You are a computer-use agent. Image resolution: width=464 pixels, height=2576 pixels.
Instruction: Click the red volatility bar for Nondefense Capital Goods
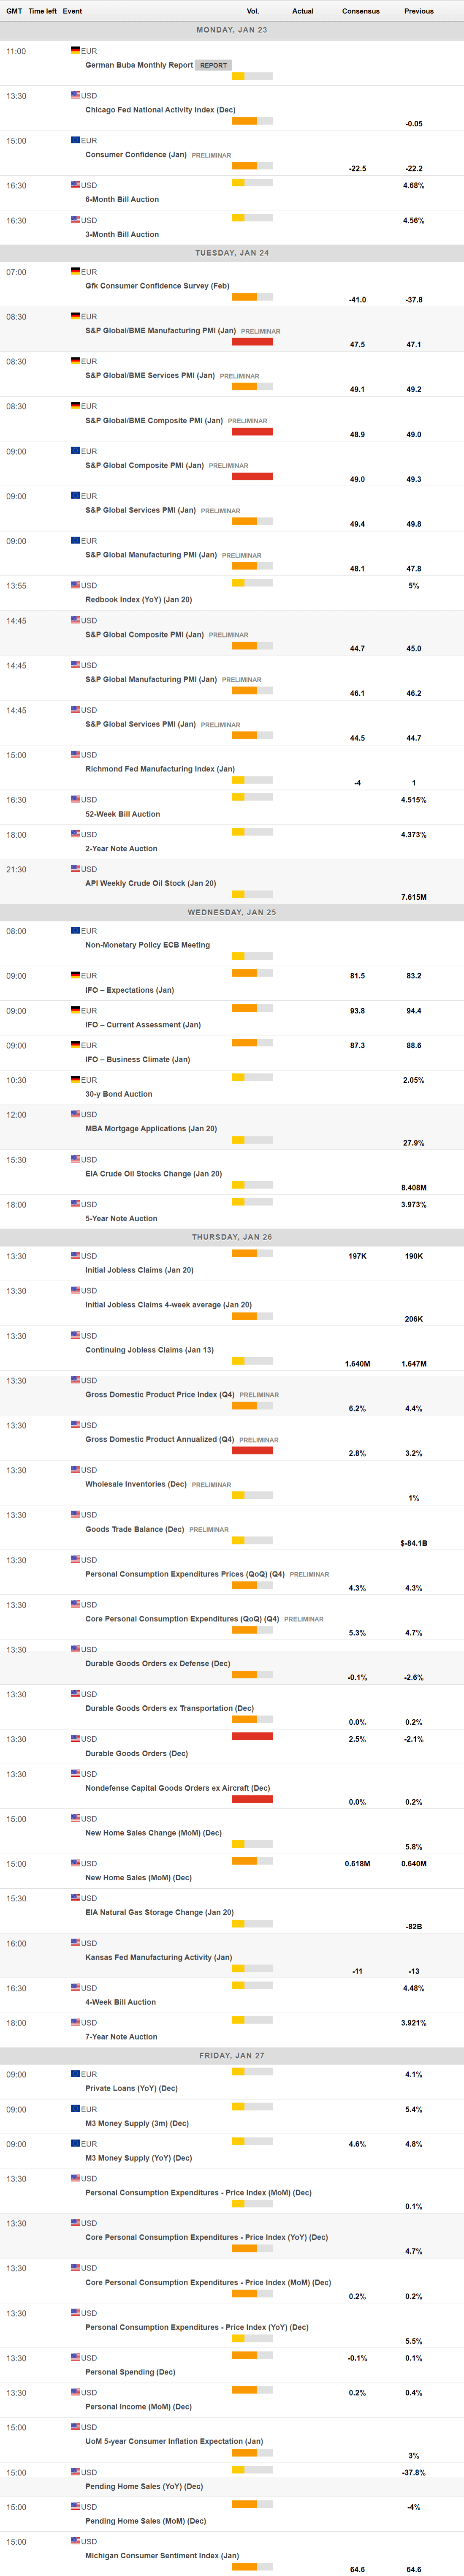[x=252, y=1799]
